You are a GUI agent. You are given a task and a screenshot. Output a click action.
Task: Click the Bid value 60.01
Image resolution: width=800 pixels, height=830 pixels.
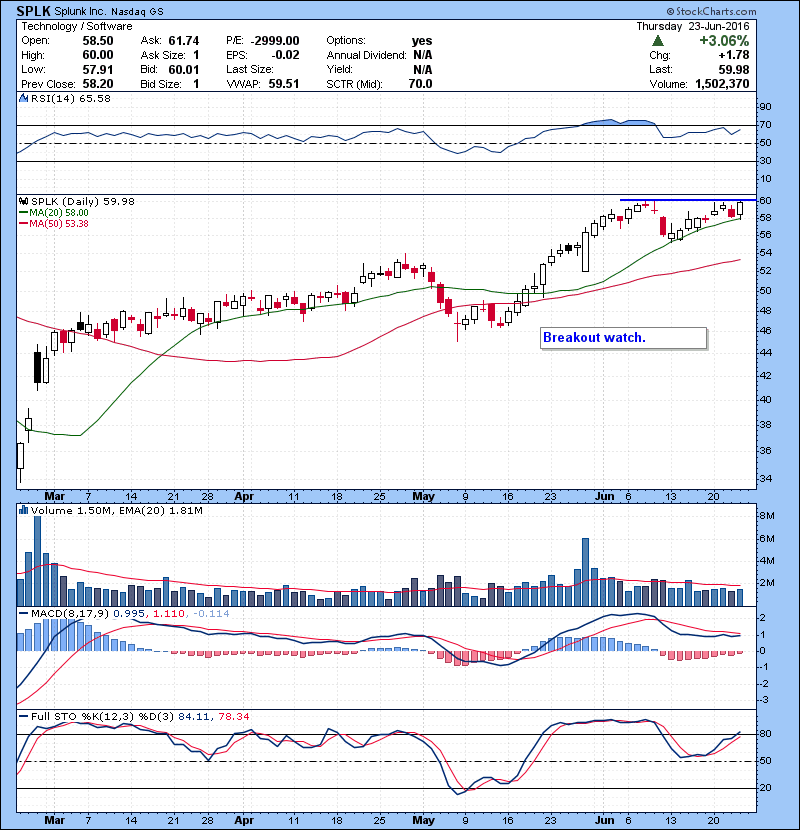184,69
